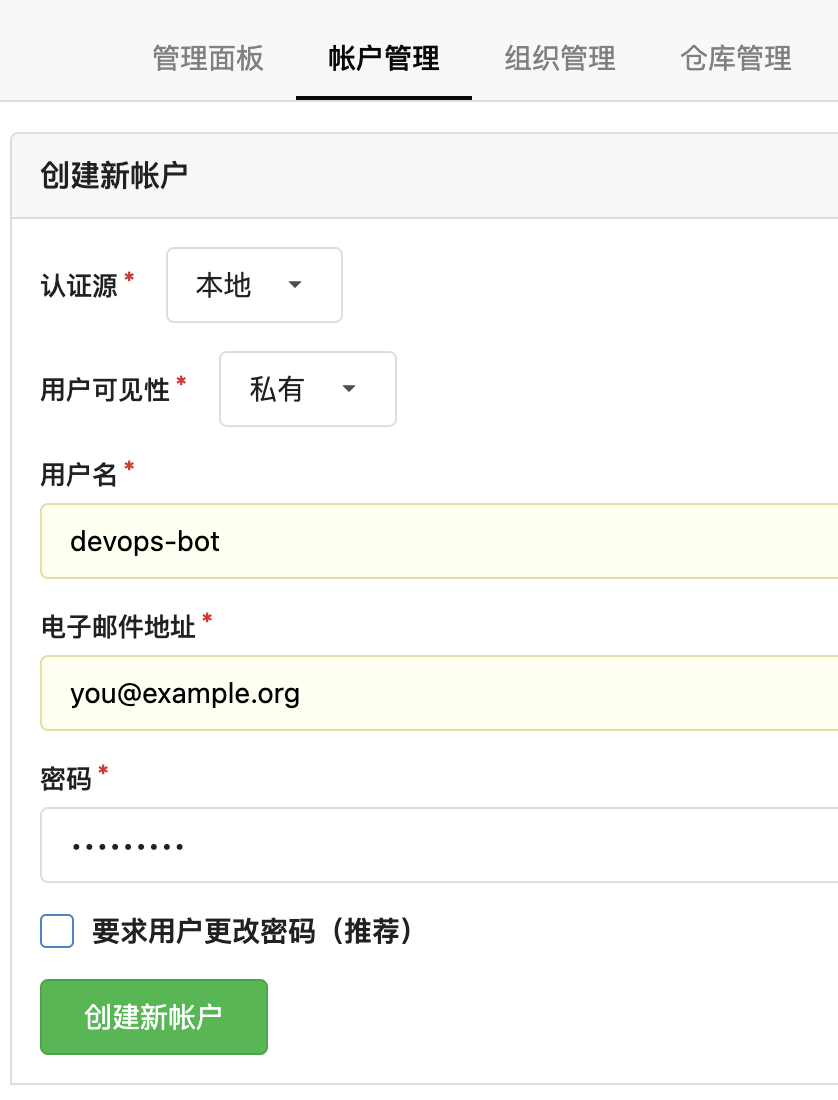Switch to the 组织管理 tab
This screenshot has height=1100, width=838.
click(560, 58)
